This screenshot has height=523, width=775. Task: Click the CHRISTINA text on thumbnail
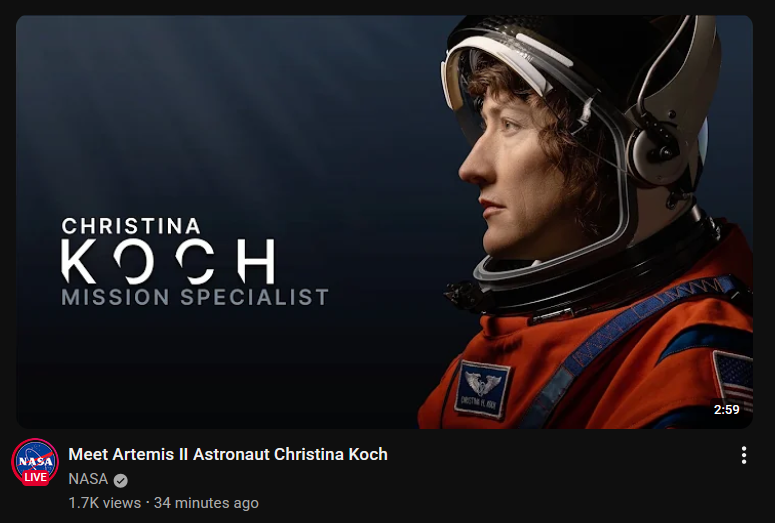(x=131, y=226)
